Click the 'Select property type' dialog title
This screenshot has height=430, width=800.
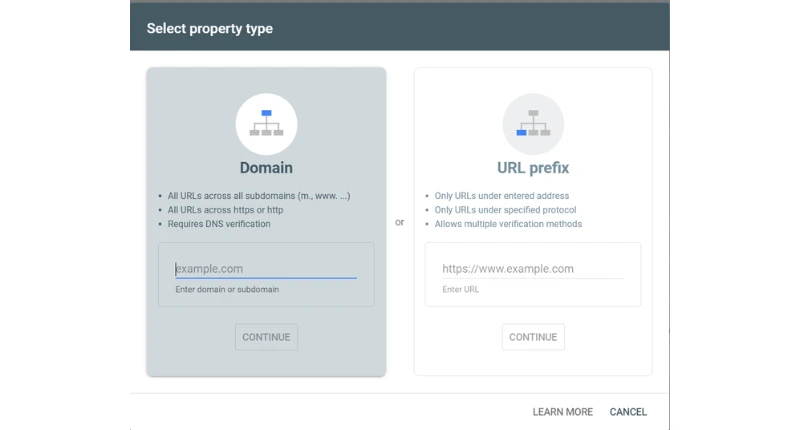pyautogui.click(x=210, y=28)
